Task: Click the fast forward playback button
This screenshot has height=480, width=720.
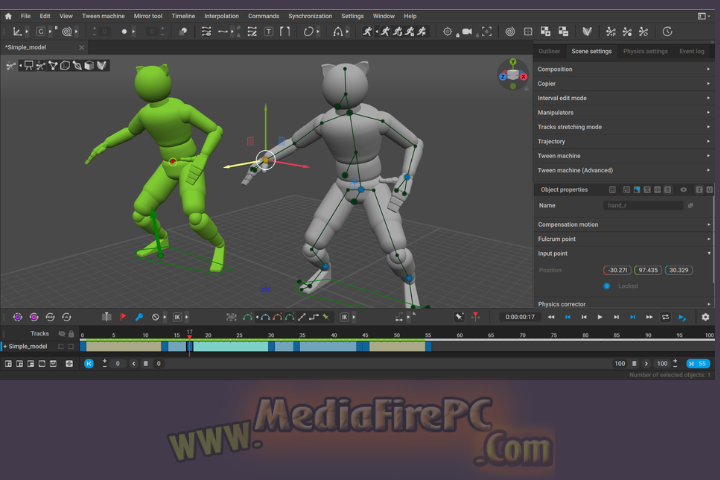Action: coord(649,317)
